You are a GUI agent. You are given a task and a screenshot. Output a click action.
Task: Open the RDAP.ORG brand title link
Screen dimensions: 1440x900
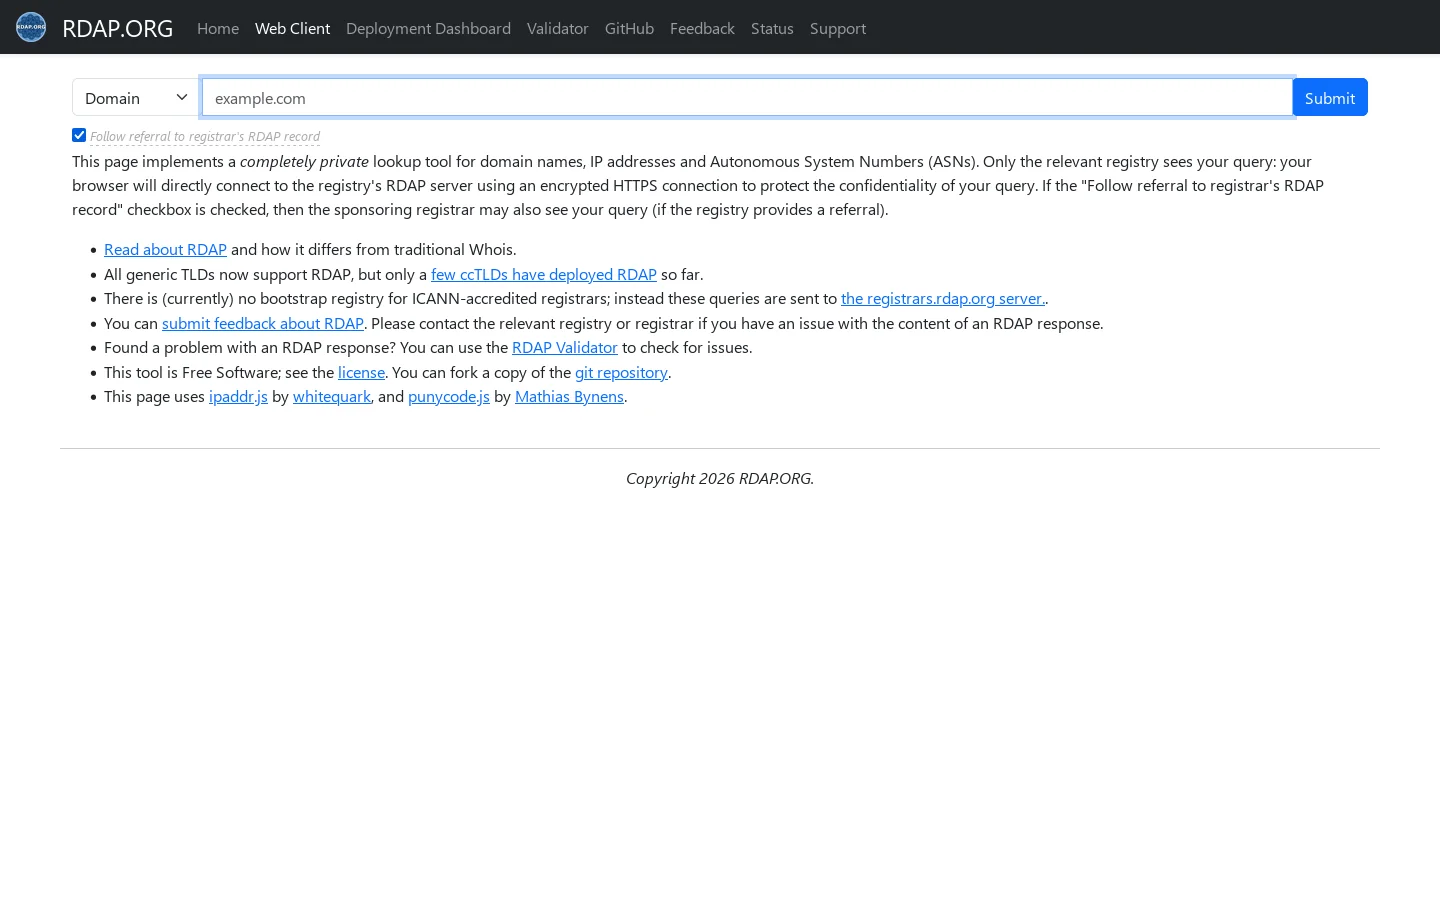[x=117, y=28]
